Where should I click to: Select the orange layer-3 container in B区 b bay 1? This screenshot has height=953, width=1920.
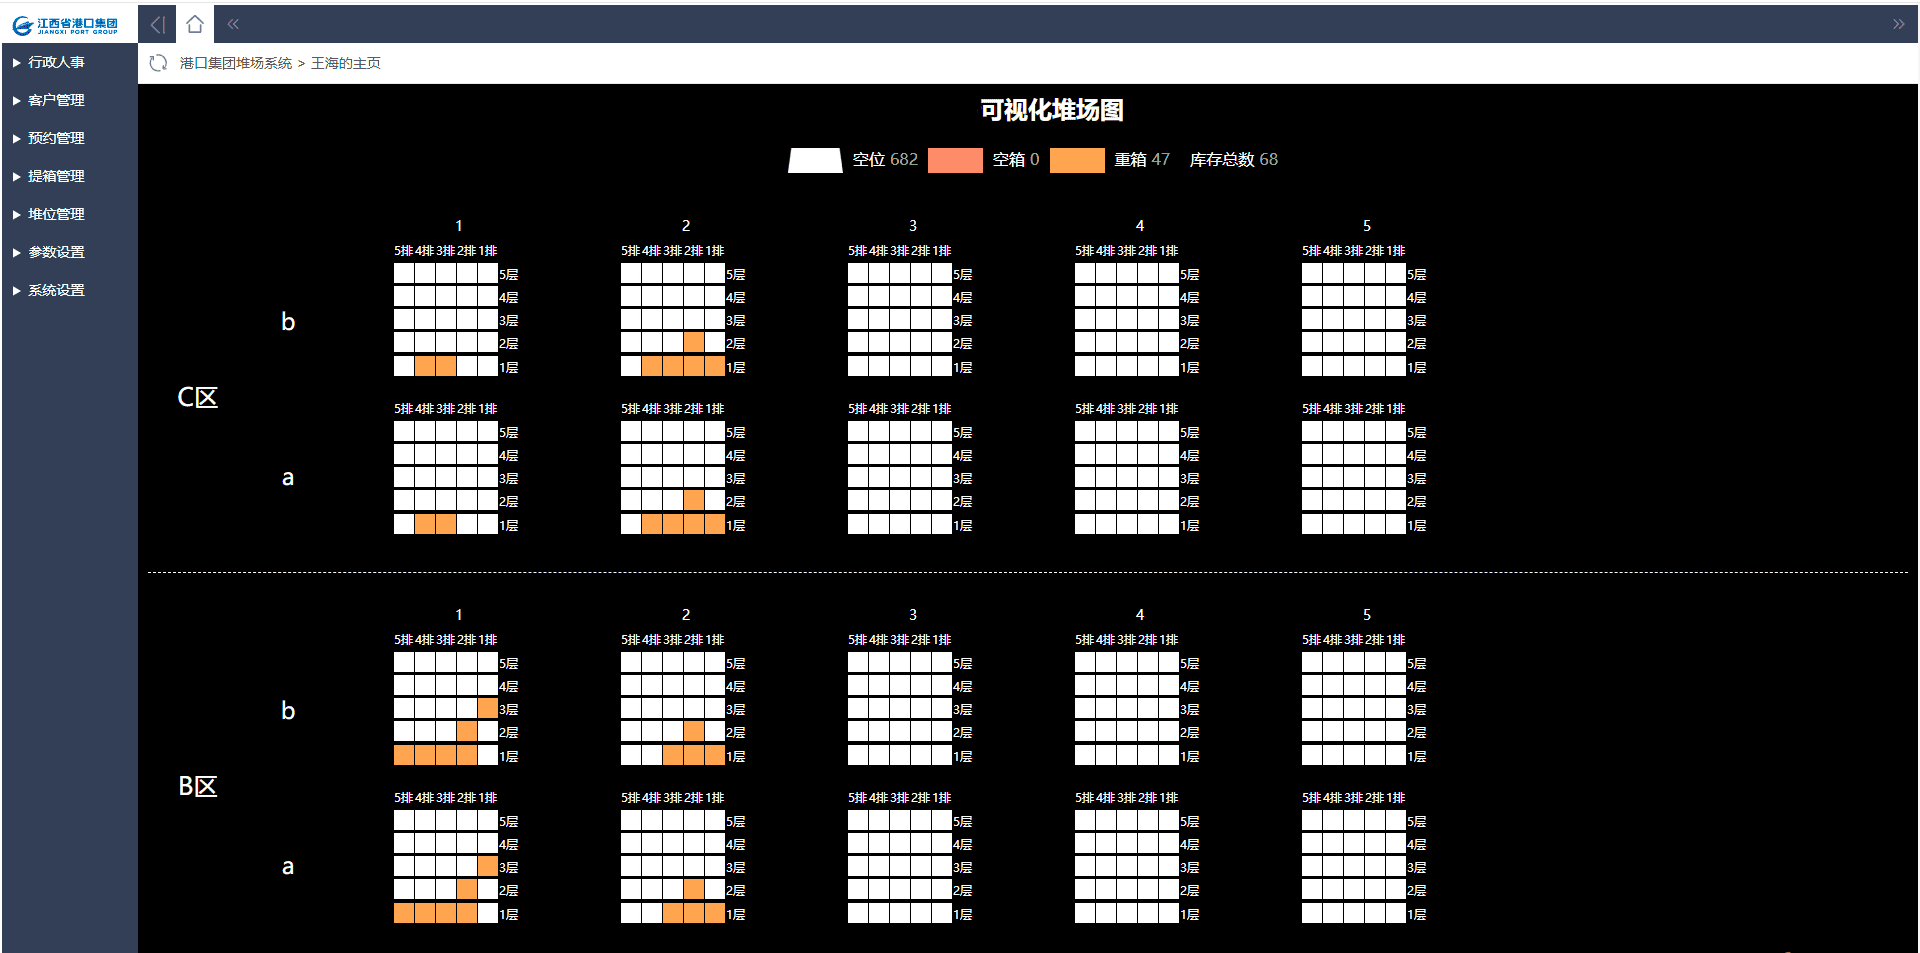coord(488,709)
